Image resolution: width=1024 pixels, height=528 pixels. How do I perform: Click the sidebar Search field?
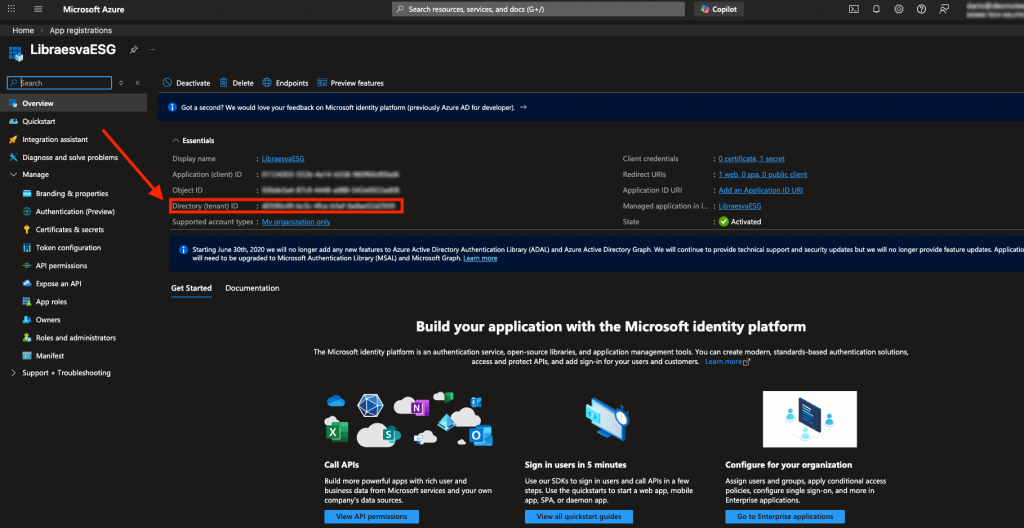click(x=59, y=83)
